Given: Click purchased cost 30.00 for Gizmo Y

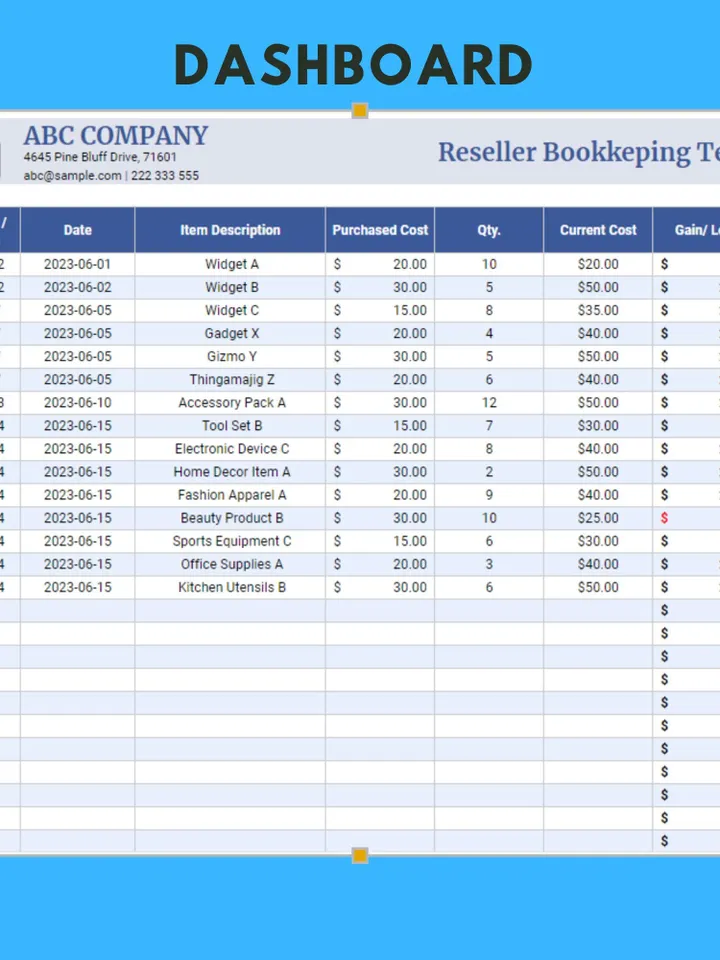Looking at the screenshot, I should [380, 356].
